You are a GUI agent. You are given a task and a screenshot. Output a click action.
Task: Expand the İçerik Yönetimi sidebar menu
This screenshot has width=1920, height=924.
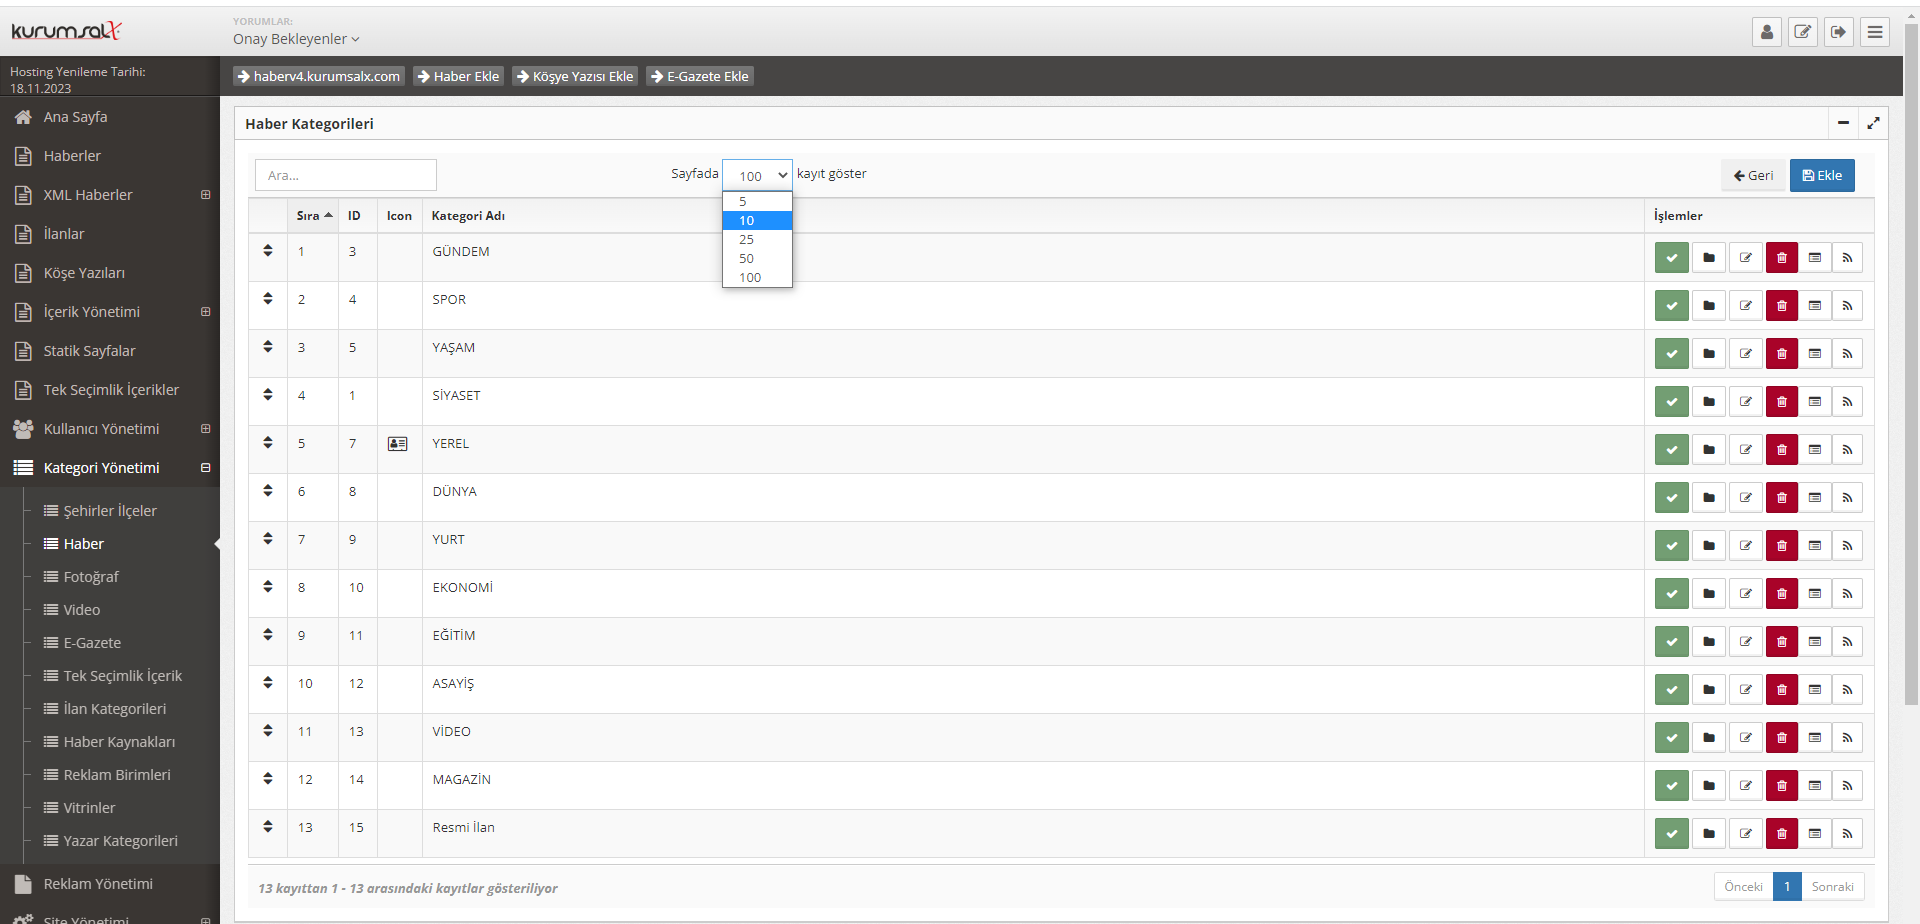click(206, 312)
